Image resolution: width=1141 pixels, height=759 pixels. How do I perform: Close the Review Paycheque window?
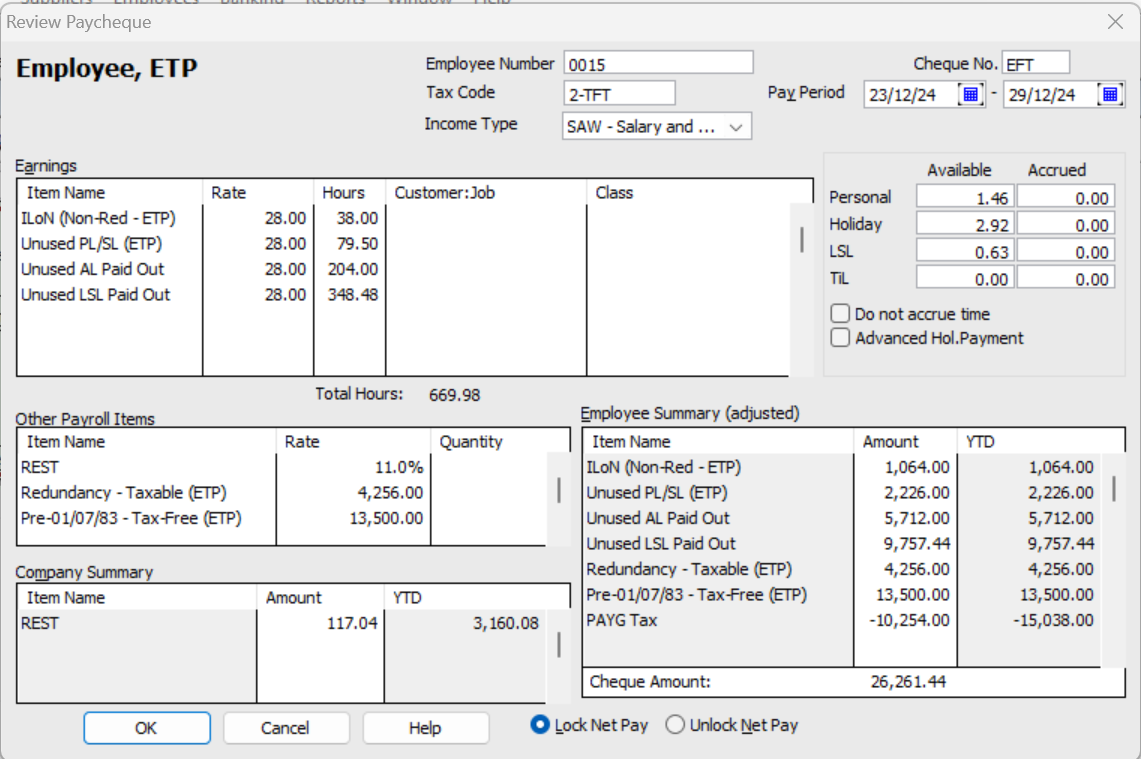tap(1115, 22)
